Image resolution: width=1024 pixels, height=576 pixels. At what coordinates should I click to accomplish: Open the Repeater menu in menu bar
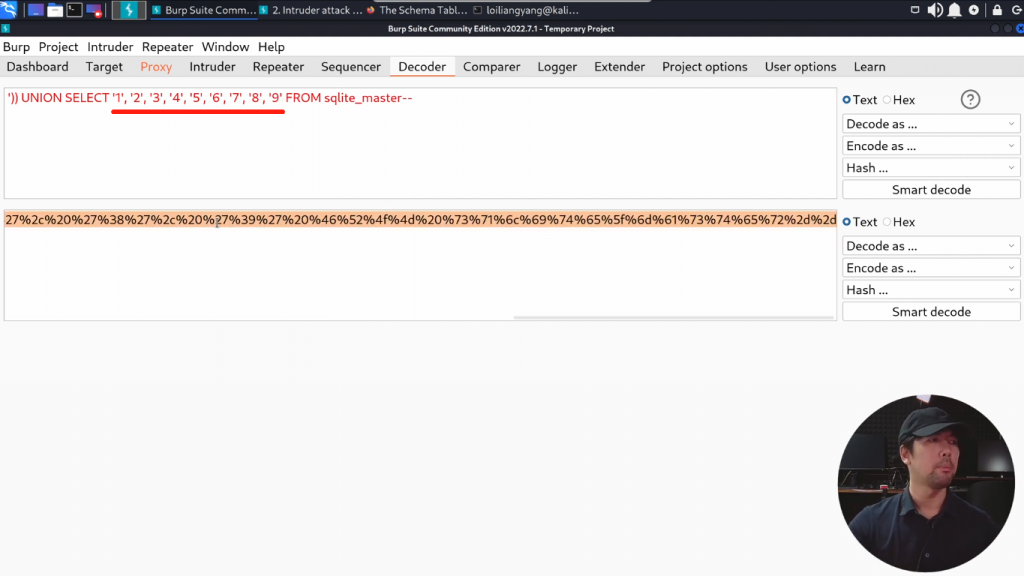(x=167, y=47)
